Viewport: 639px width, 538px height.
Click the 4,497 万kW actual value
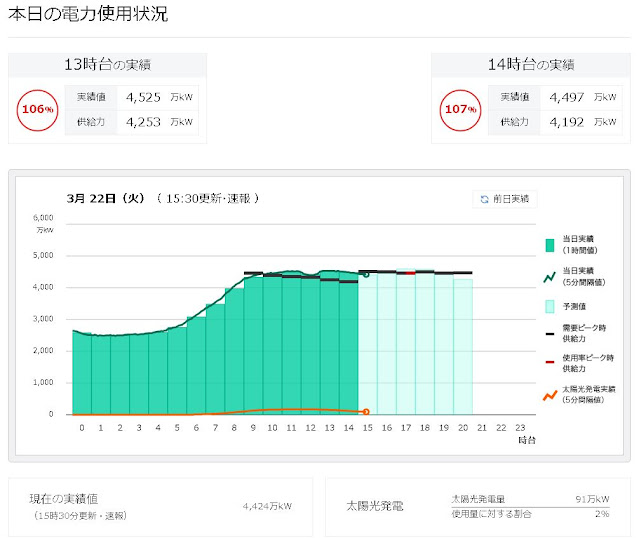click(x=582, y=97)
